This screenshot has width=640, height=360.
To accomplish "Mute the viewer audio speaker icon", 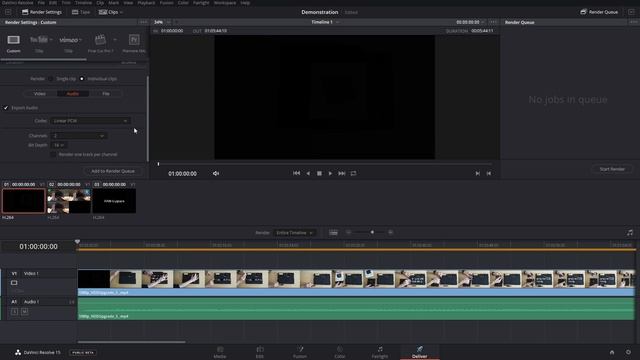I will (x=216, y=173).
